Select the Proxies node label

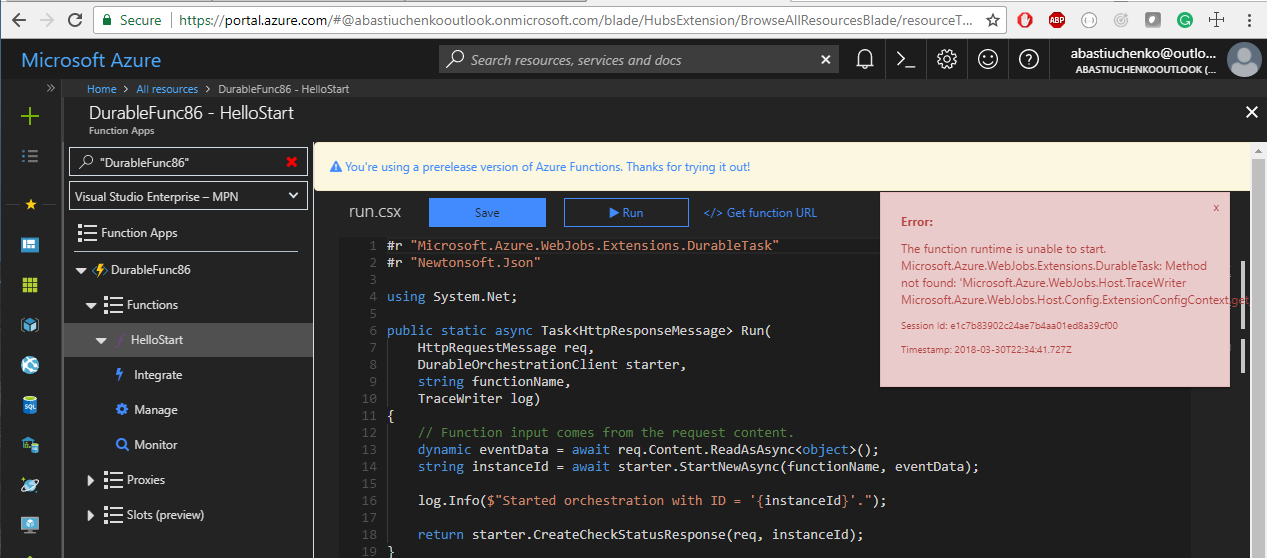pyautogui.click(x=146, y=480)
